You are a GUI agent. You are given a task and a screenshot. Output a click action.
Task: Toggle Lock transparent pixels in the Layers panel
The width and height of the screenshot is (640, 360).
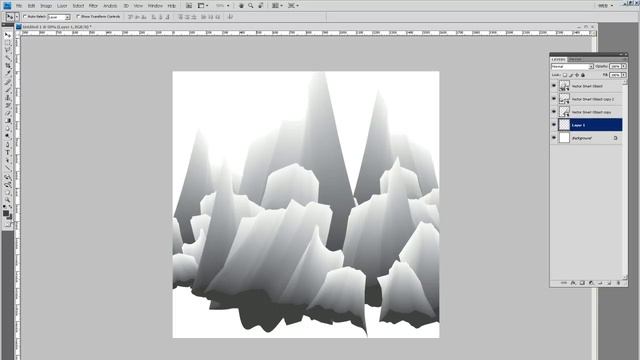point(565,75)
